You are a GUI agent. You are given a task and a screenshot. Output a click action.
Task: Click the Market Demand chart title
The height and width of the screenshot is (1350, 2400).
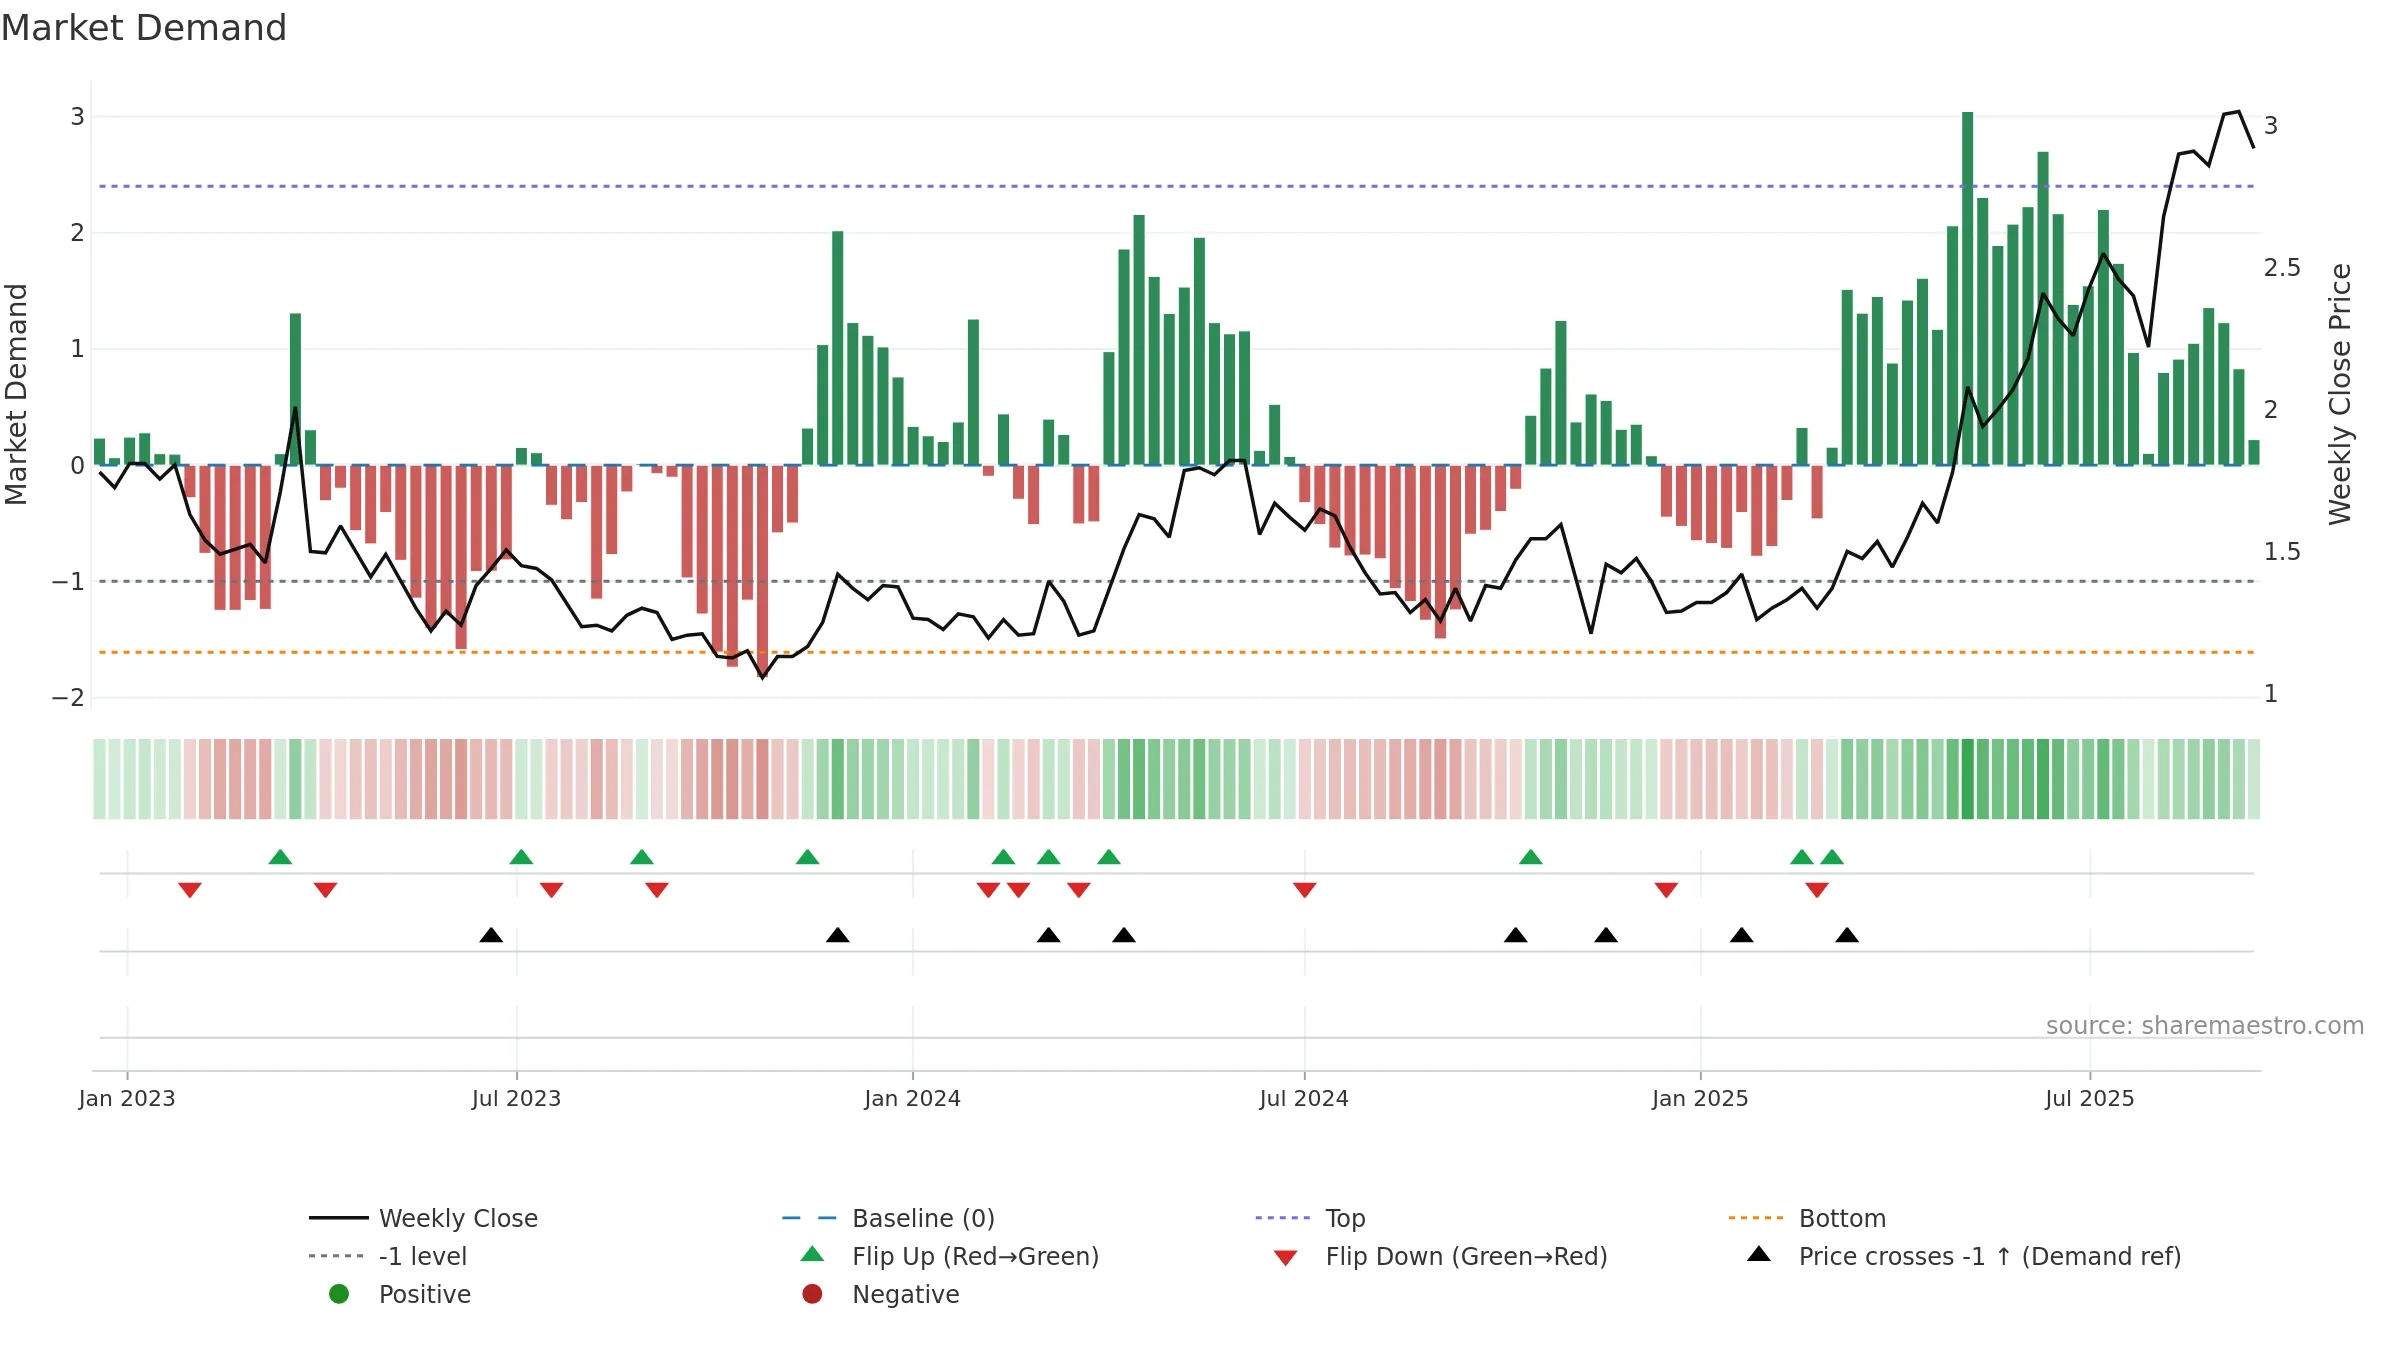tap(144, 28)
